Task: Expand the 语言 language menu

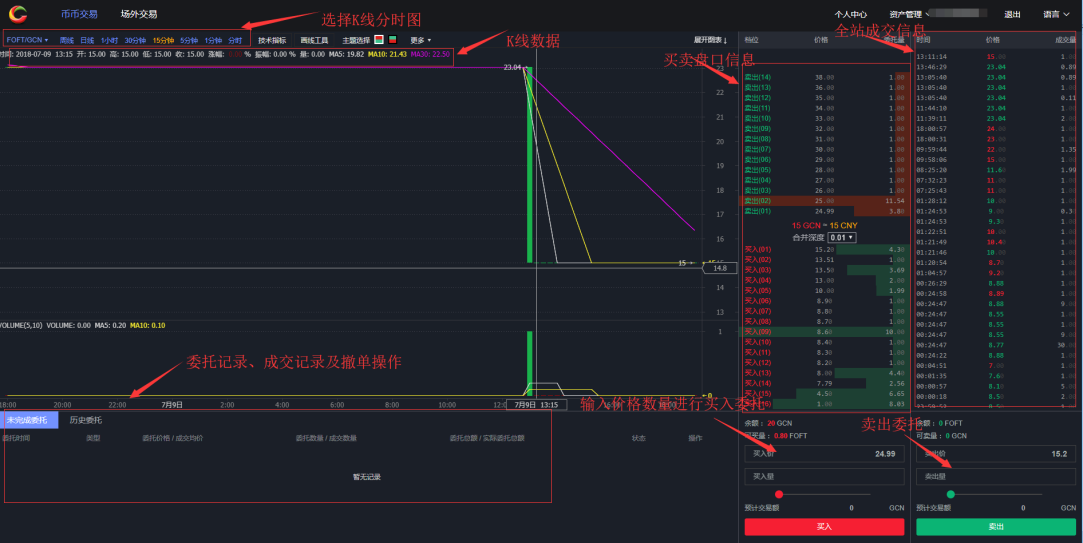Action: click(x=1056, y=14)
